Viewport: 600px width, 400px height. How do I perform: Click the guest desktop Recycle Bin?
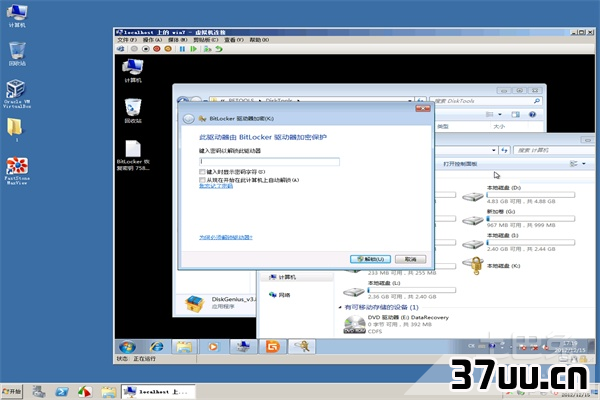[x=133, y=111]
